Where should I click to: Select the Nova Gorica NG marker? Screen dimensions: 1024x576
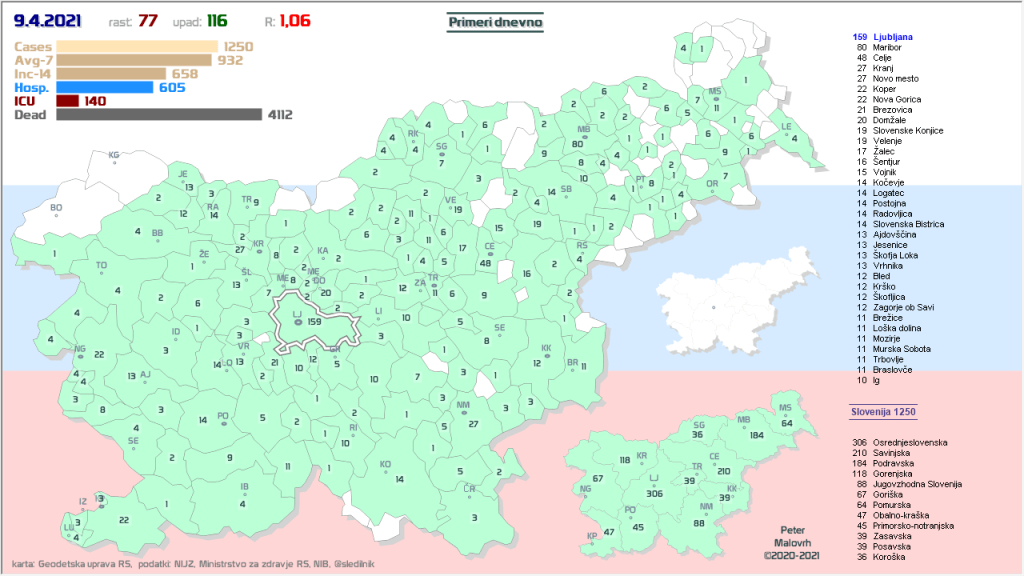click(x=80, y=355)
